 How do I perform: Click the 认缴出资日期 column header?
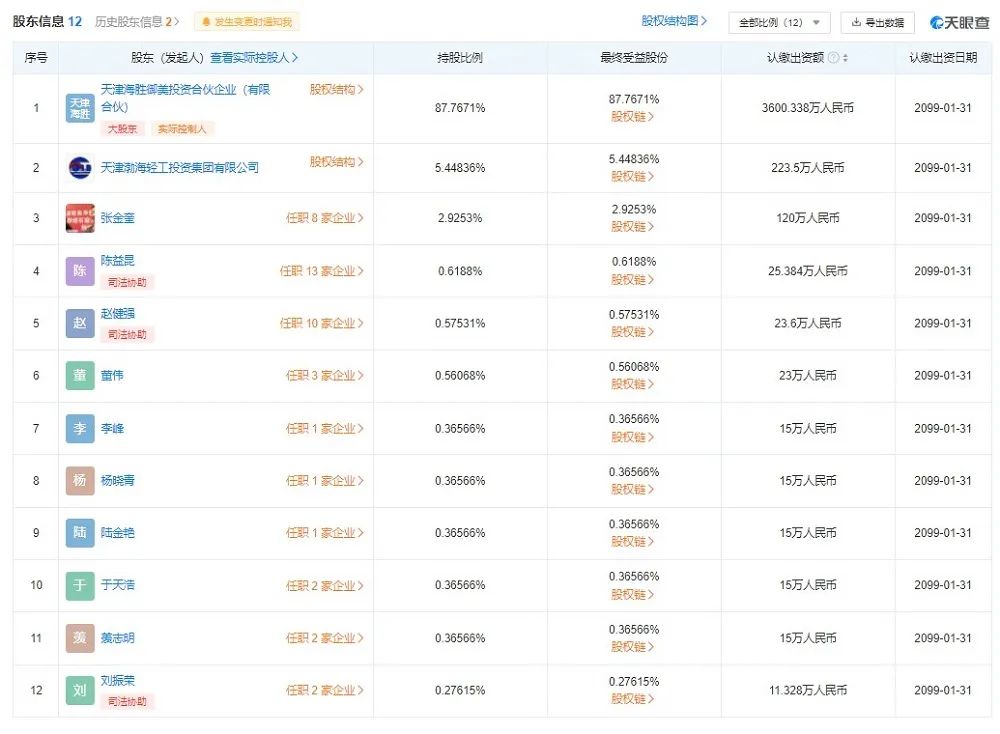coord(943,58)
